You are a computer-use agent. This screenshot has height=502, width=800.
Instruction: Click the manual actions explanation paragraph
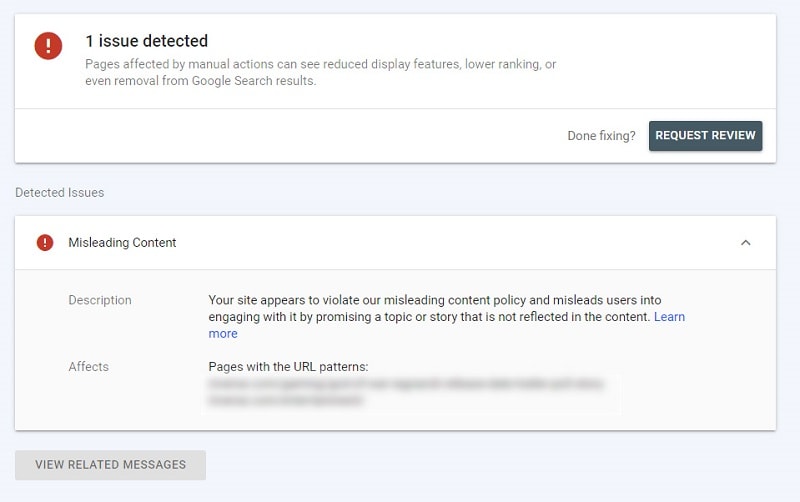pos(320,72)
